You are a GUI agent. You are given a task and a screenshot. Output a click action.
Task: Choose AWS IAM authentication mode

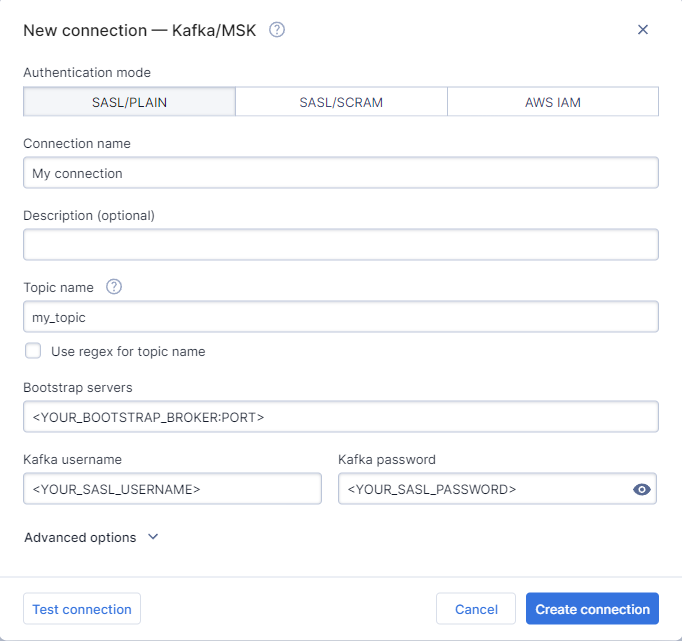(553, 102)
